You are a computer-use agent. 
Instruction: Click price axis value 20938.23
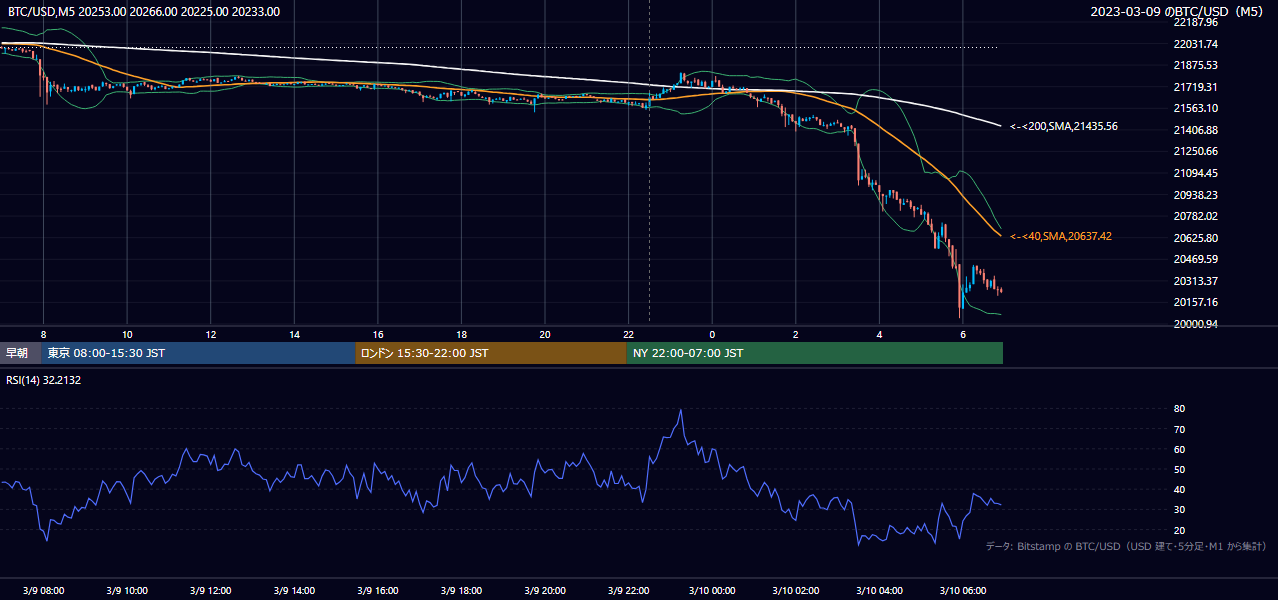(1195, 195)
